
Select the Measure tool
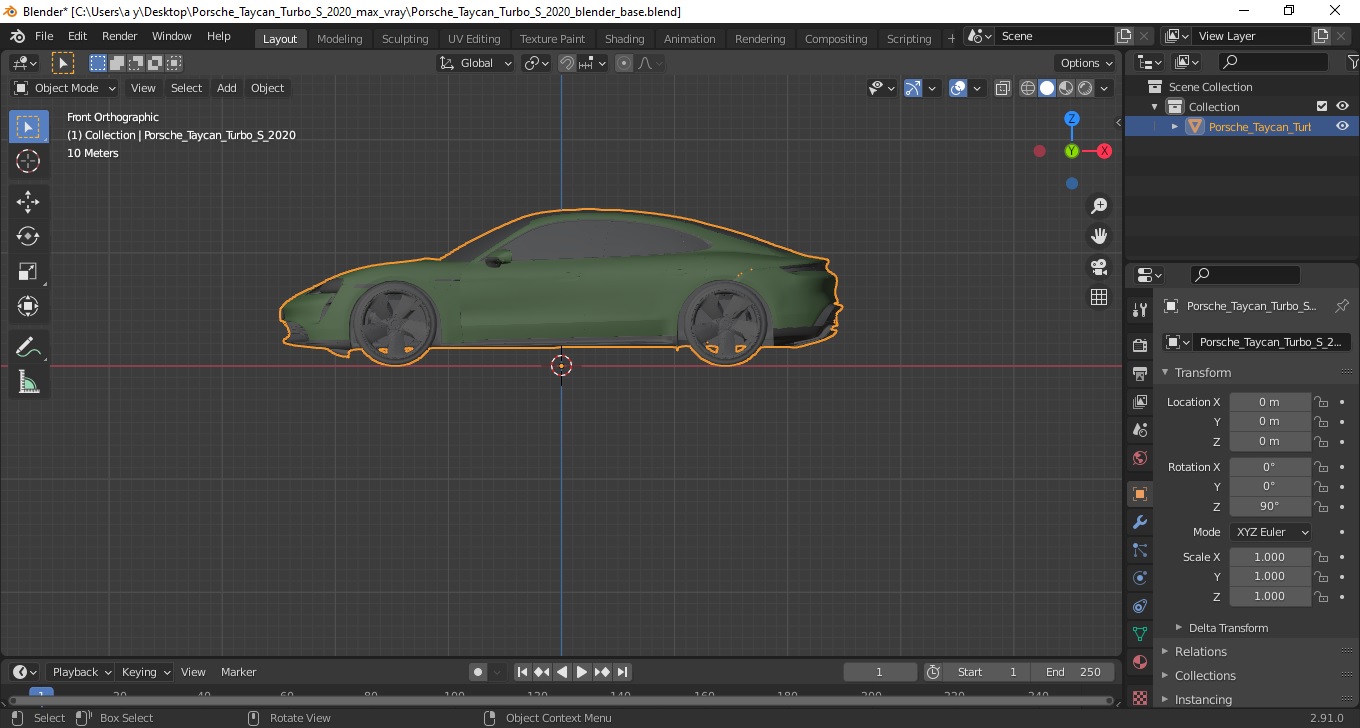[28, 382]
